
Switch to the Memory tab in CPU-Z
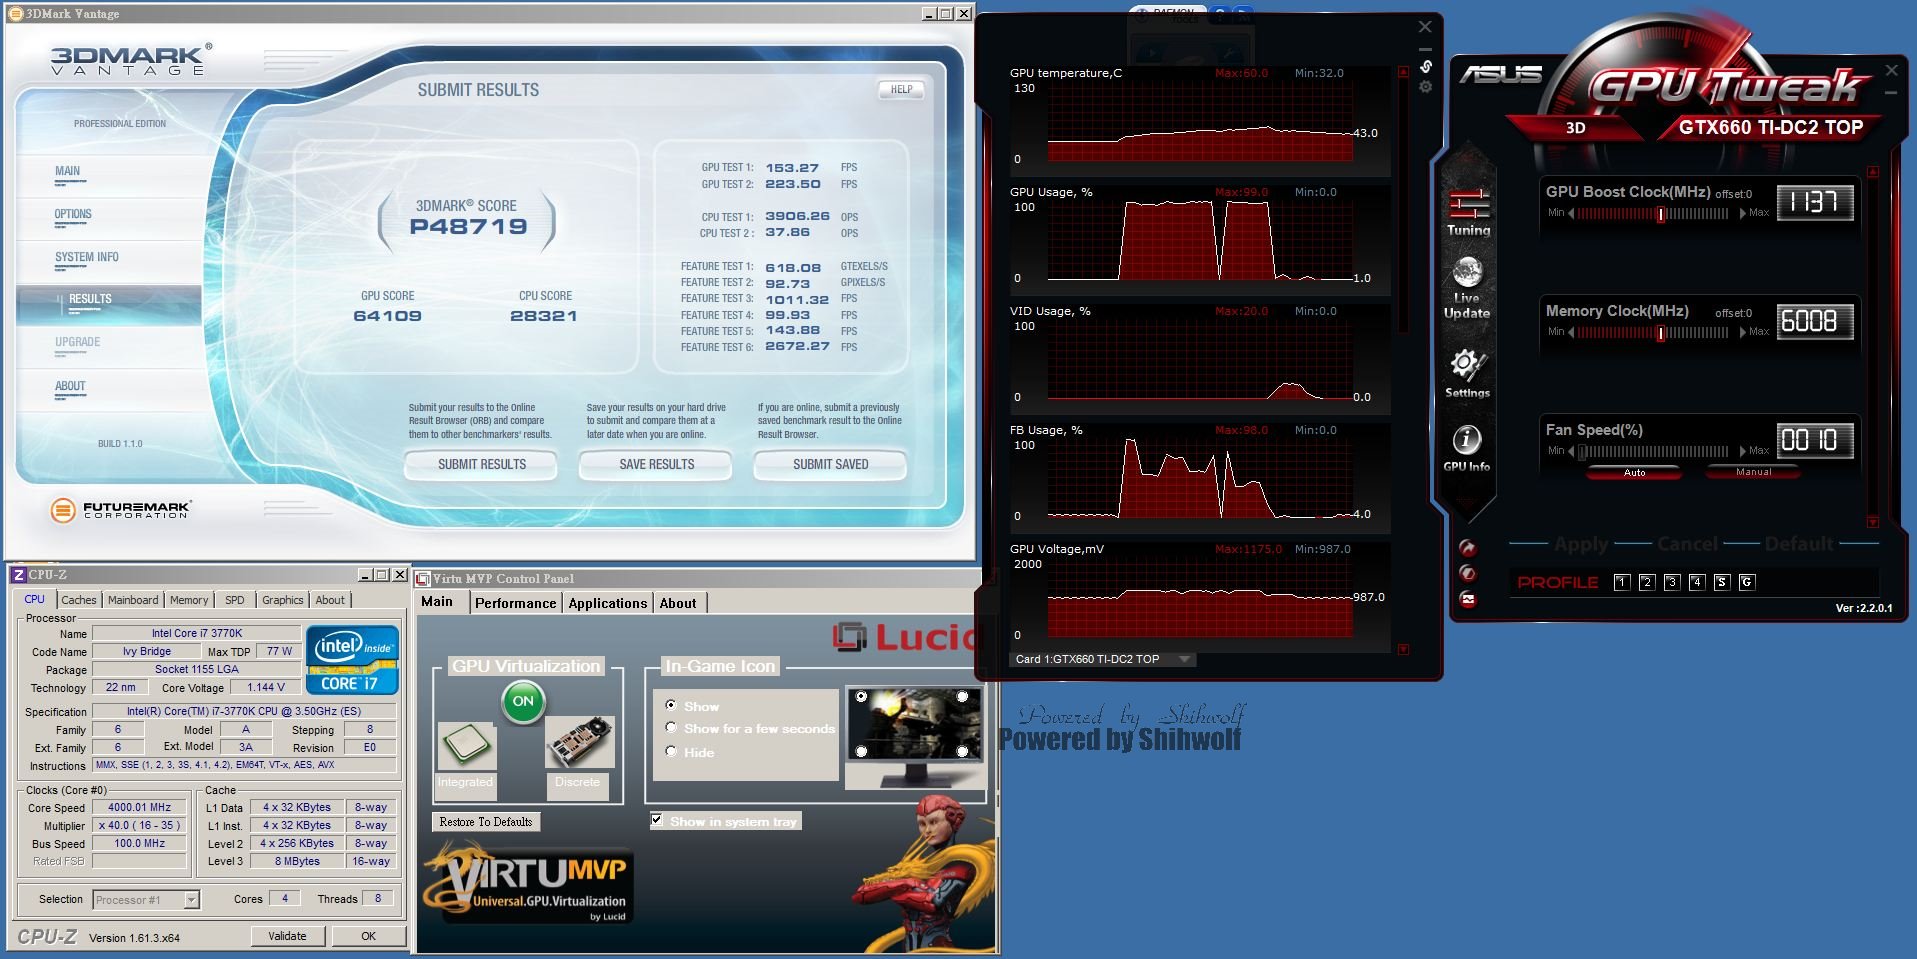click(x=189, y=600)
